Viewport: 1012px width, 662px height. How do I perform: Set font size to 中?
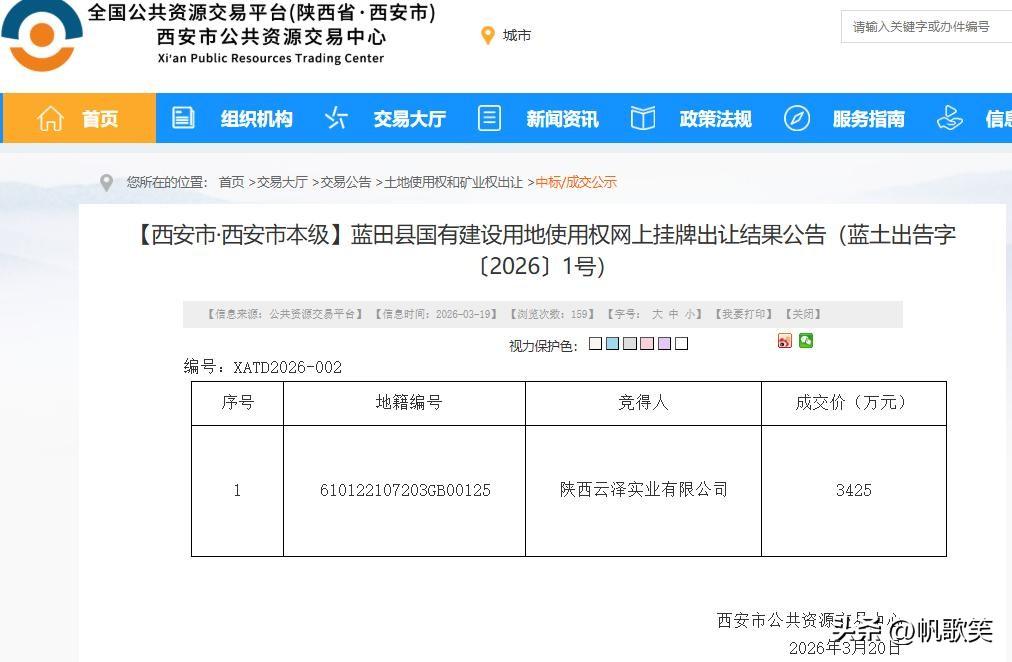click(673, 314)
